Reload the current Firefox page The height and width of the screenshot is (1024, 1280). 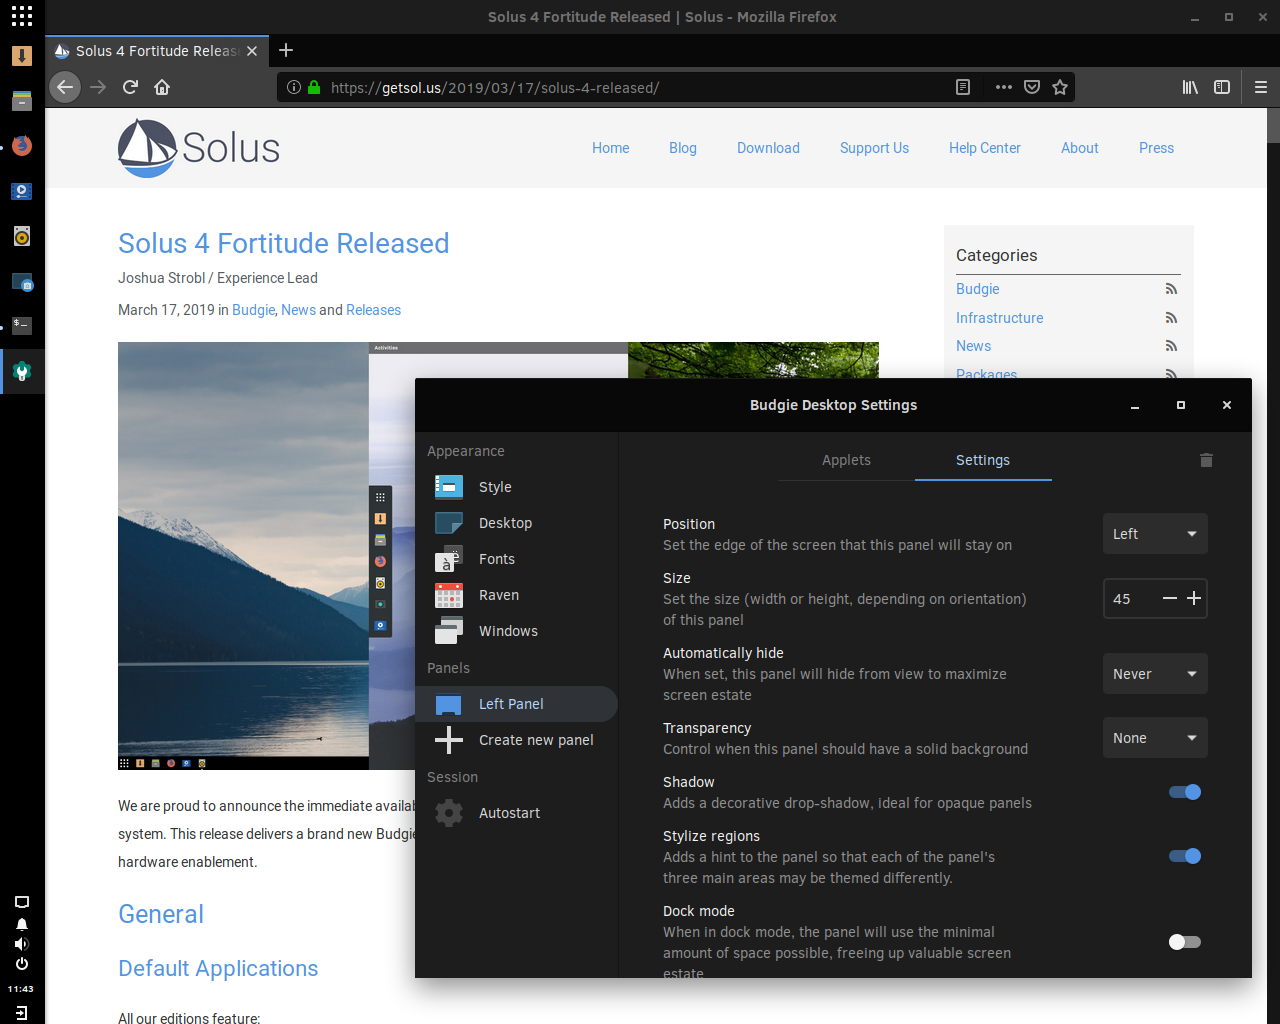[130, 87]
